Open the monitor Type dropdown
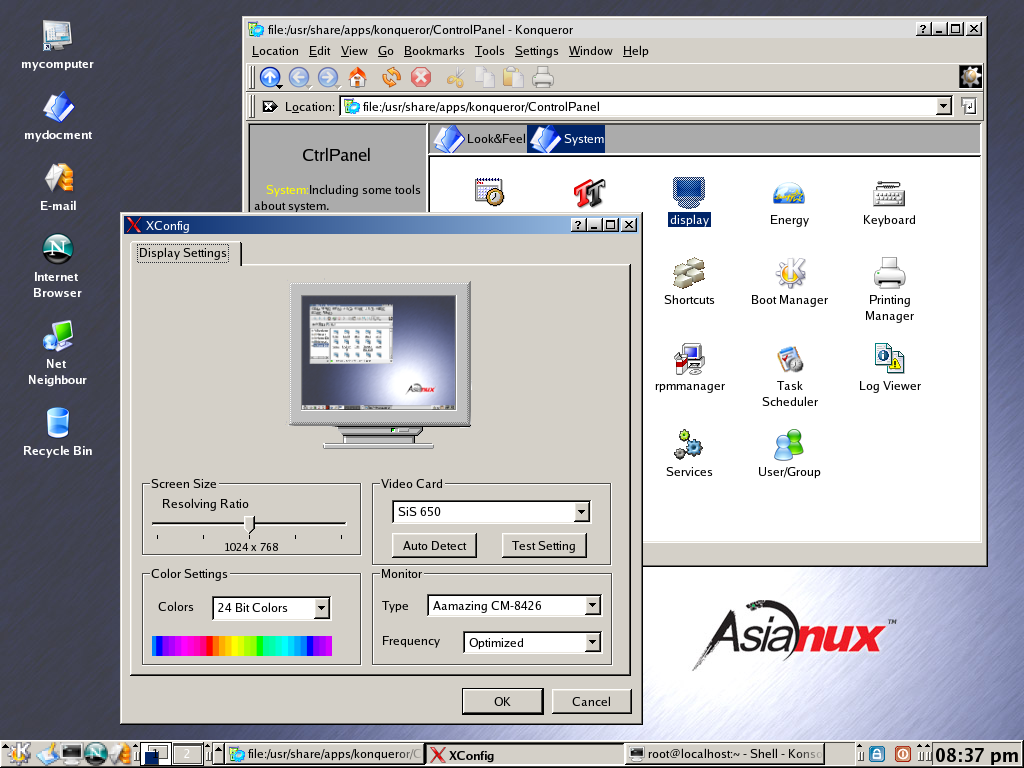 tap(592, 606)
